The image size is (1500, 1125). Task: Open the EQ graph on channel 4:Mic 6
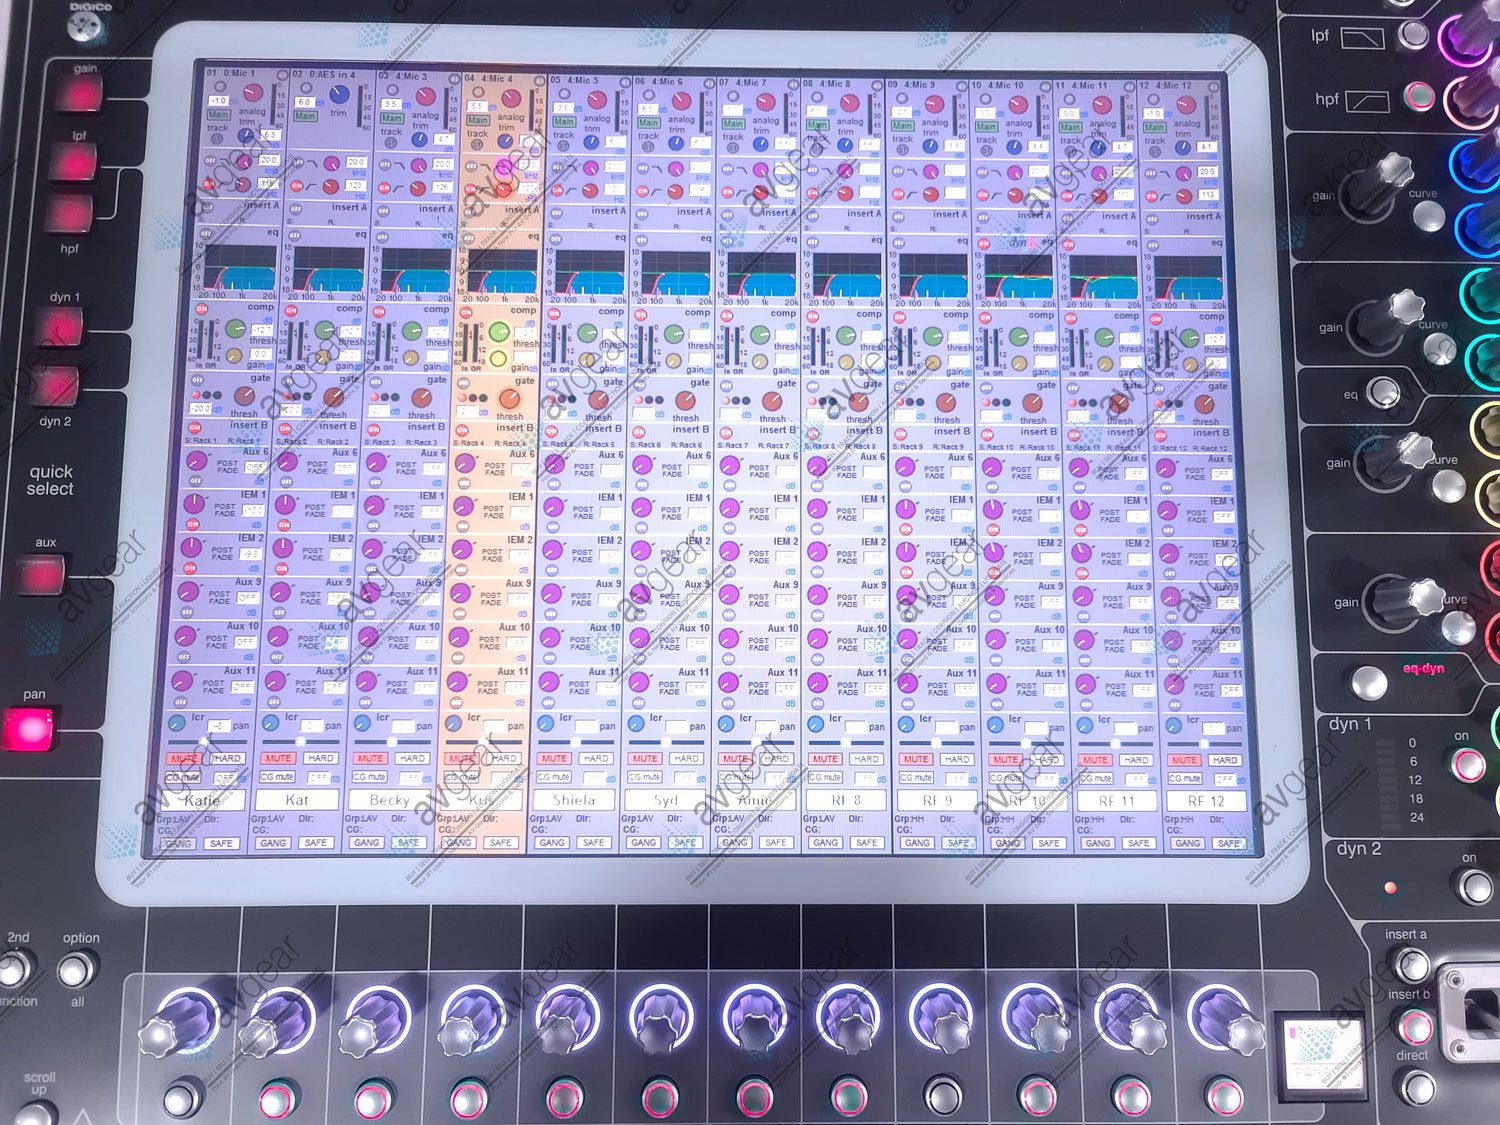tap(675, 272)
